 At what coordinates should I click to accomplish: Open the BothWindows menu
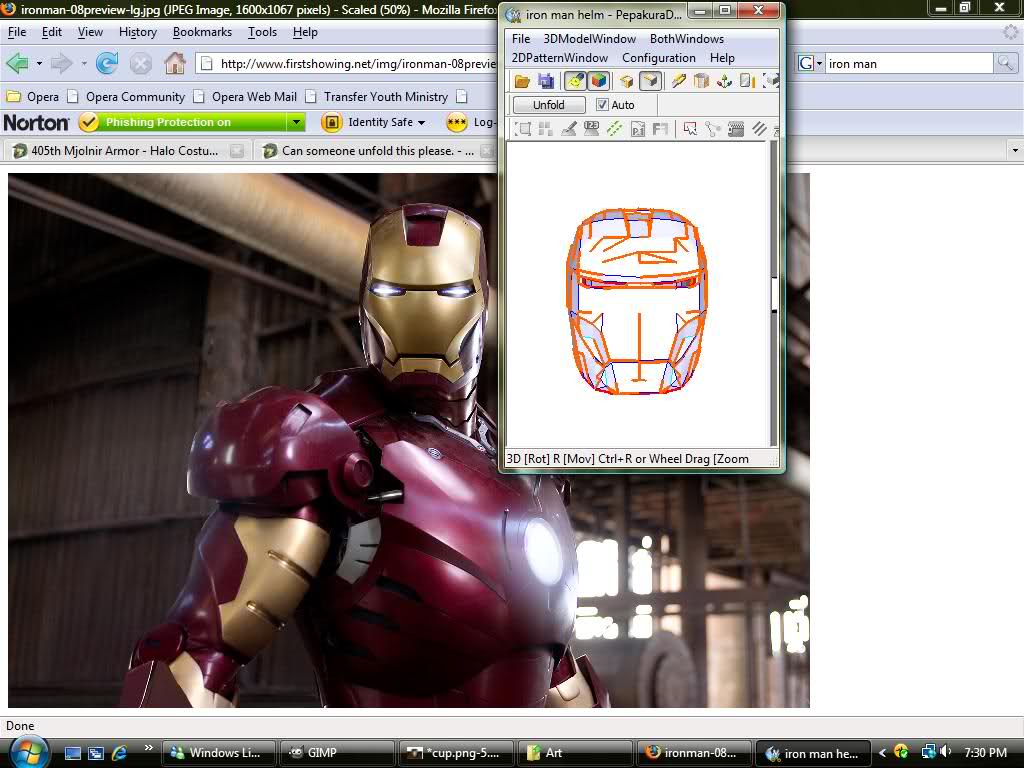point(686,39)
